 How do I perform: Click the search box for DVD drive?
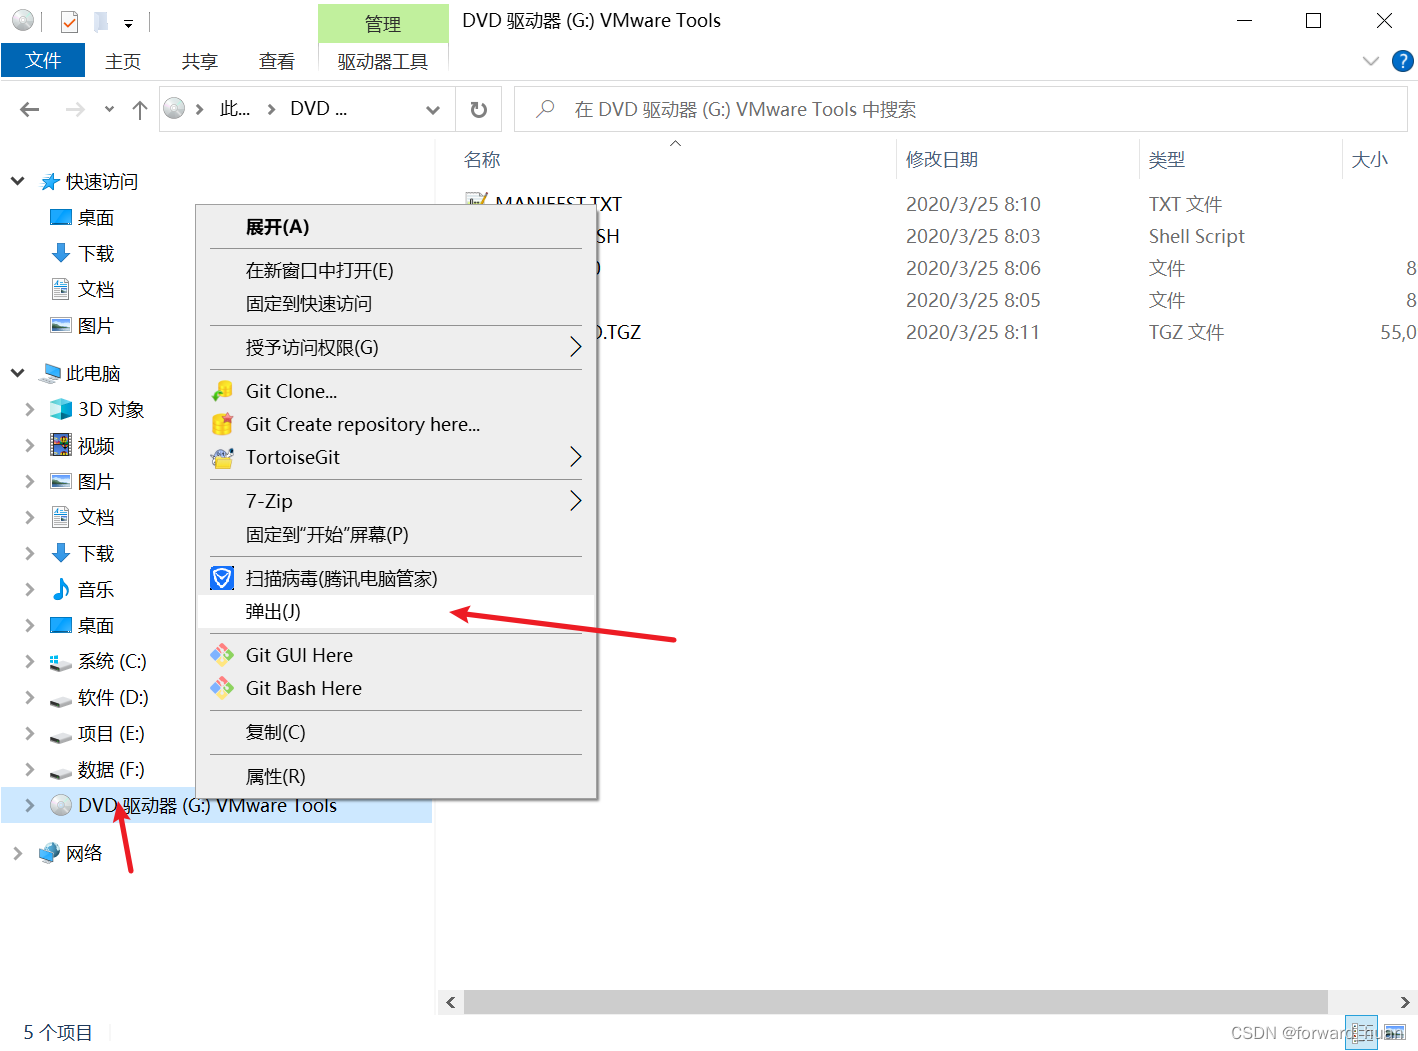[961, 109]
